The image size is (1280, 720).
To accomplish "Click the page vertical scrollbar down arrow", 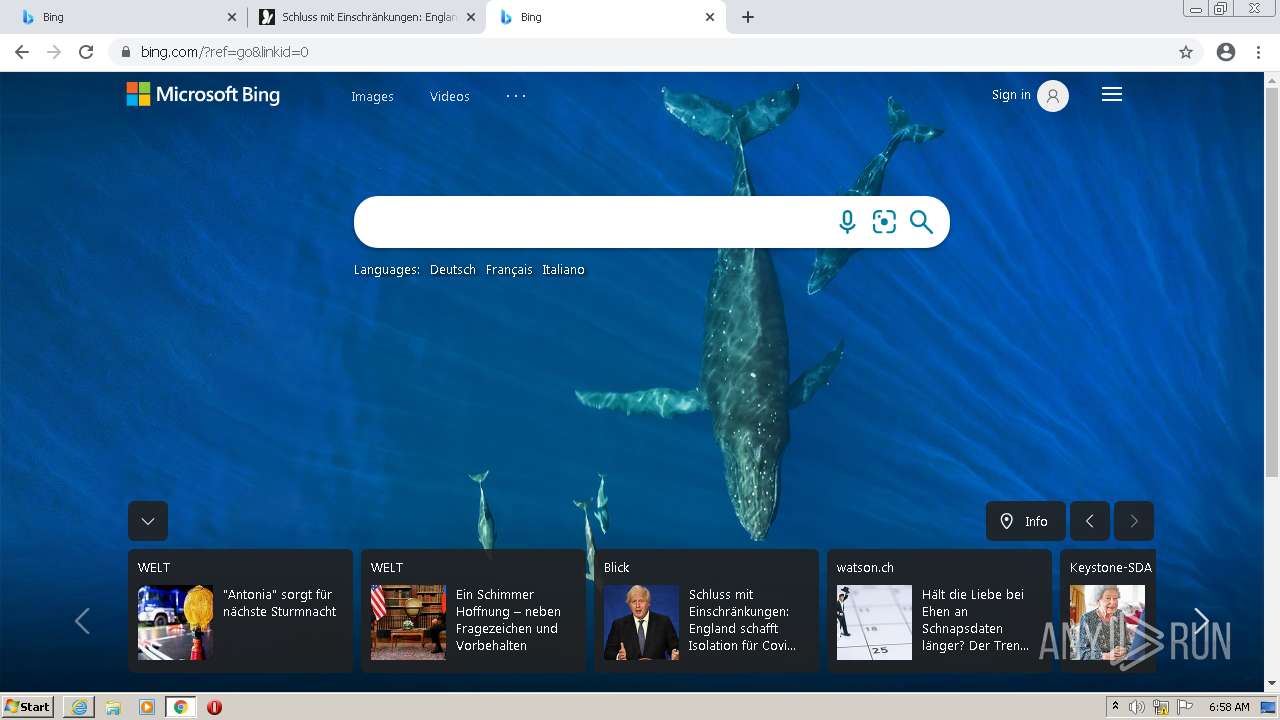I will coord(1272,684).
